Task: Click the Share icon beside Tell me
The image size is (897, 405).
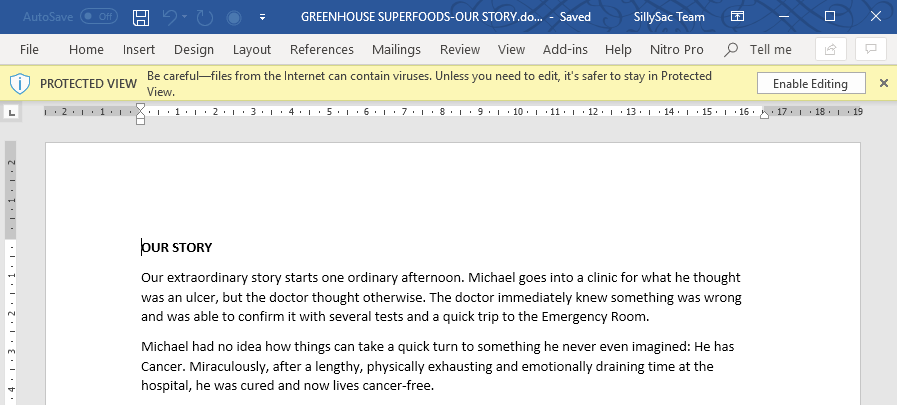Action: coord(831,50)
